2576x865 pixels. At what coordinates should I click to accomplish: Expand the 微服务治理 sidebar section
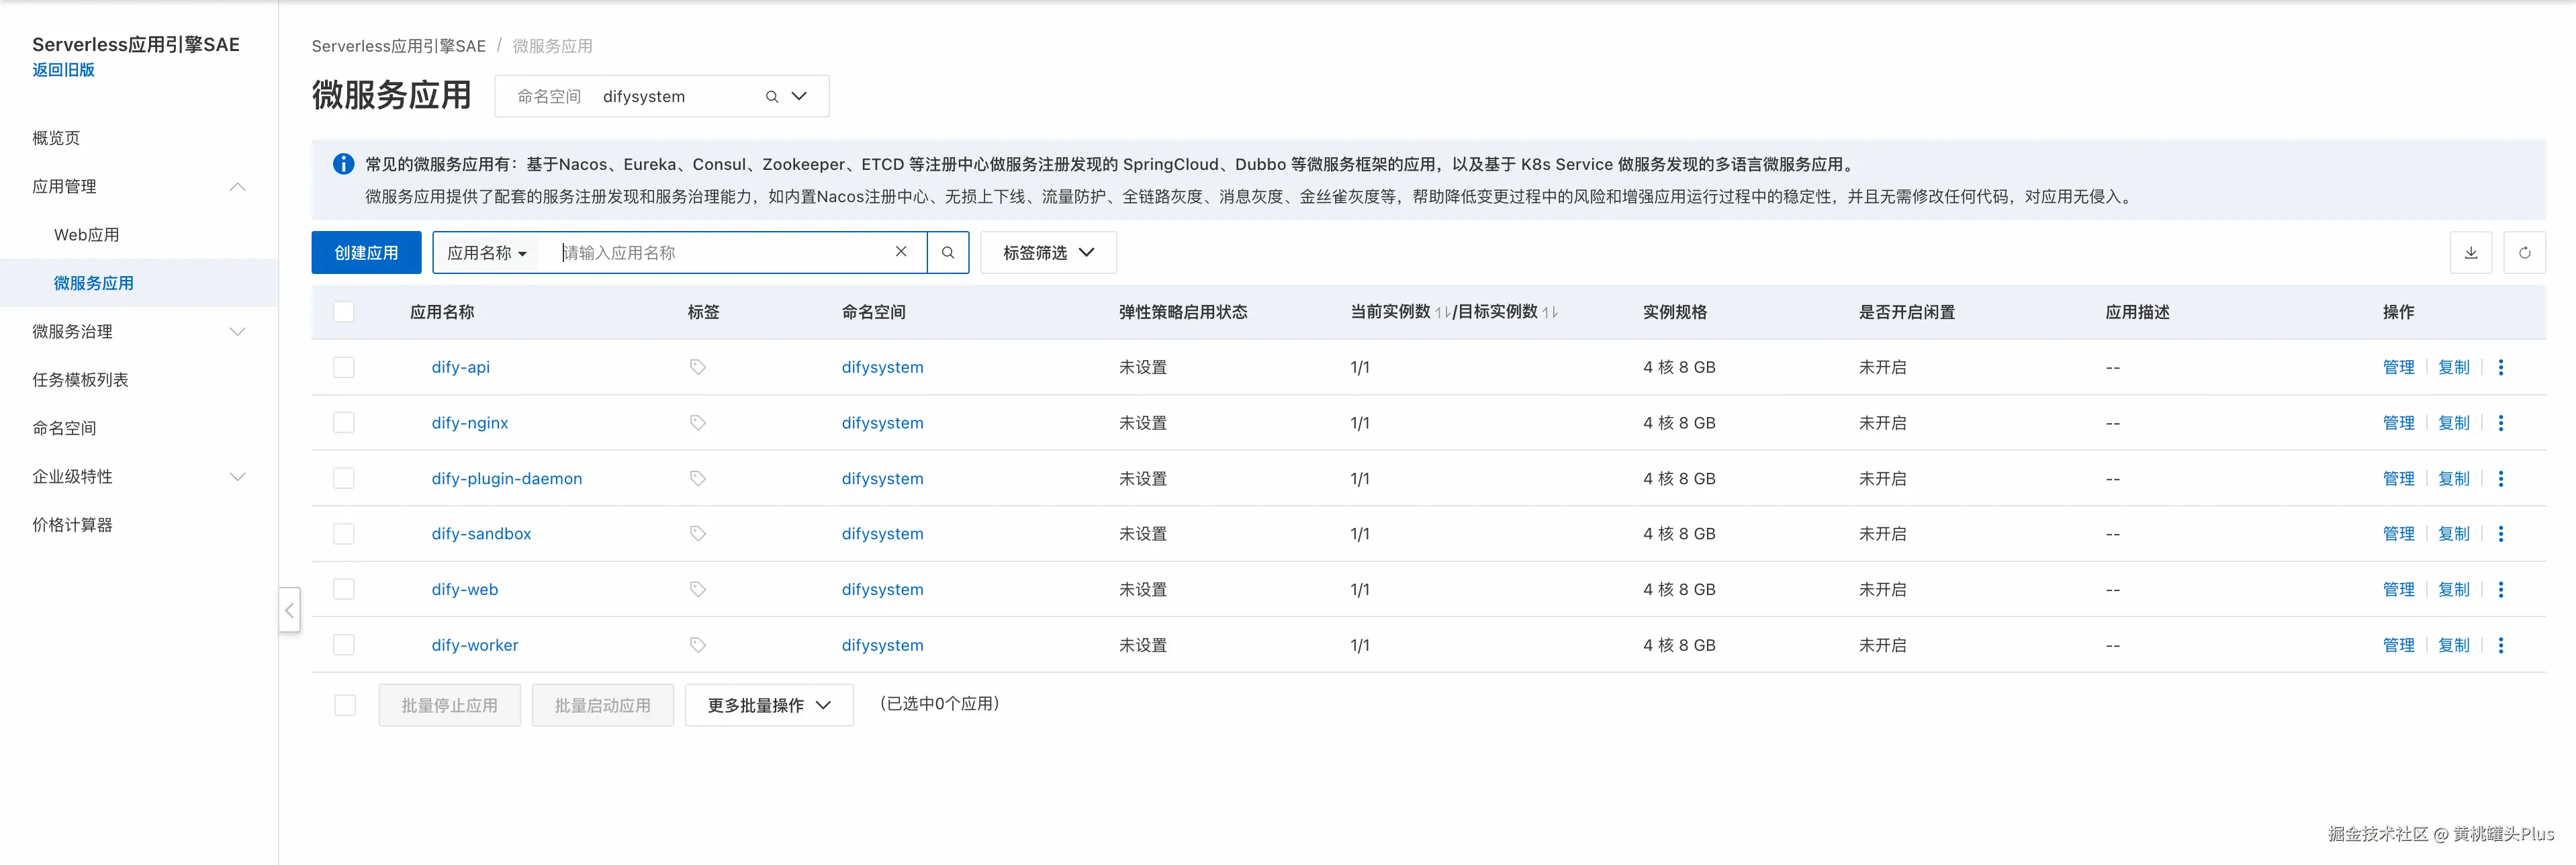pos(138,331)
